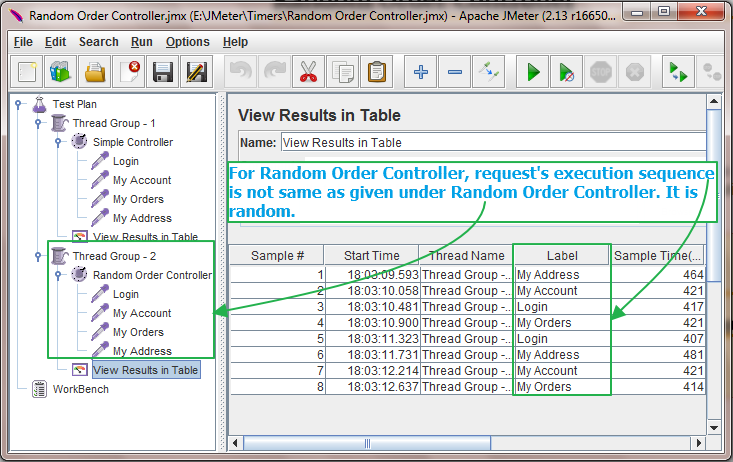The image size is (733, 462).
Task: Click the Save As pencil icon
Action: click(197, 72)
